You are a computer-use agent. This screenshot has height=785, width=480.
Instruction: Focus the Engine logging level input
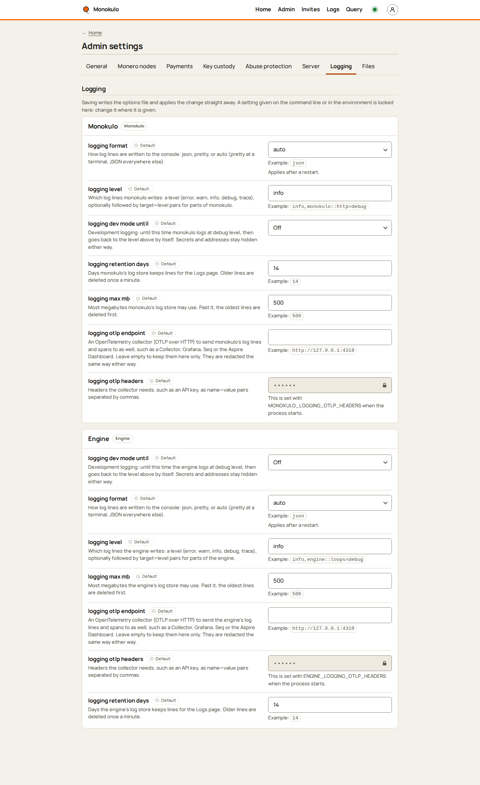pyautogui.click(x=330, y=546)
